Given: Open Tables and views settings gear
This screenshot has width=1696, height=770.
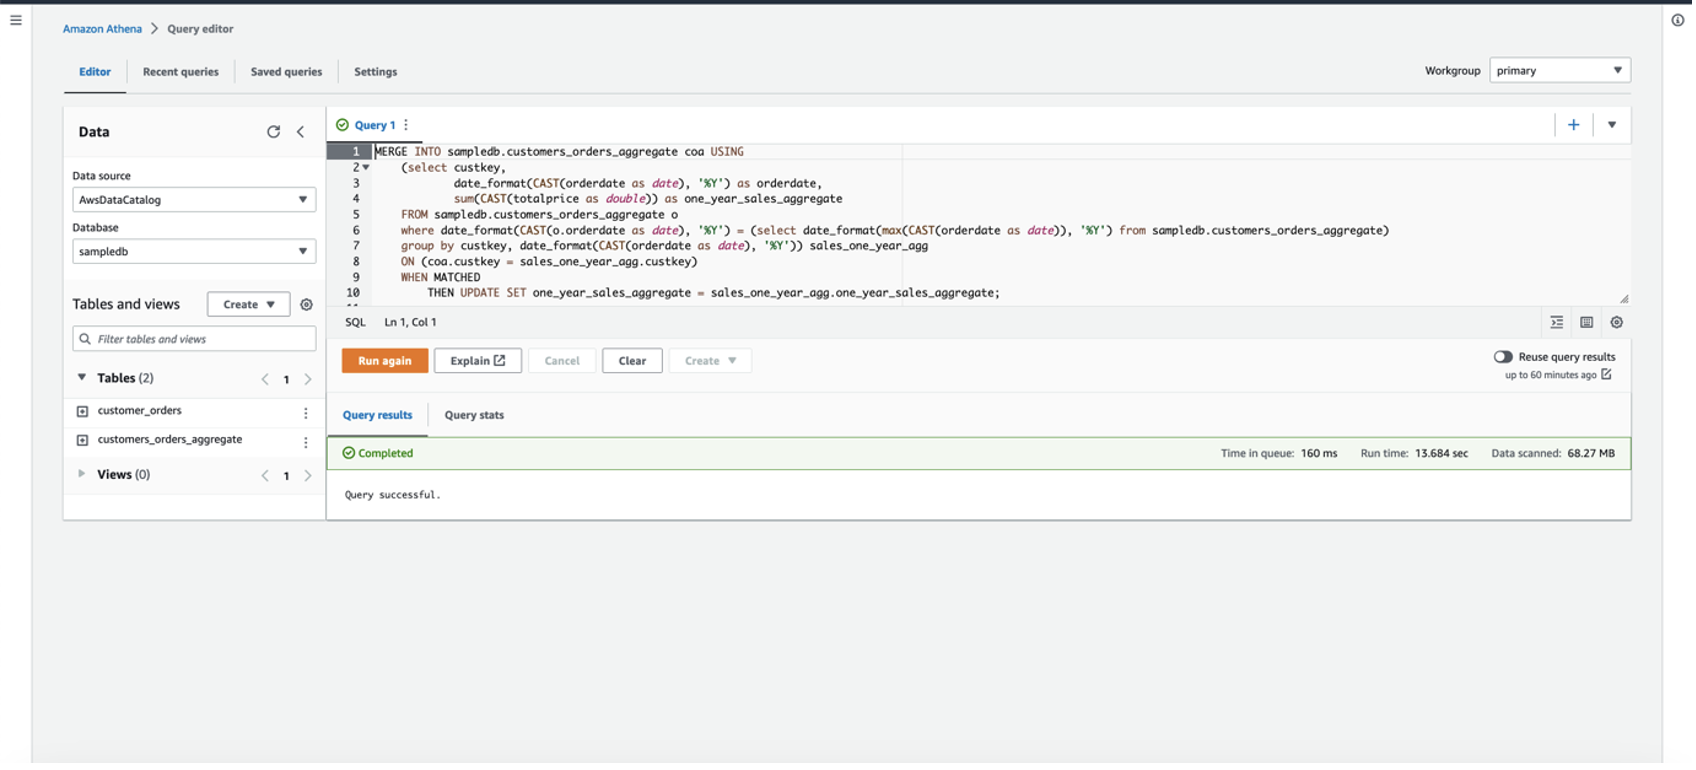Looking at the screenshot, I should point(307,305).
